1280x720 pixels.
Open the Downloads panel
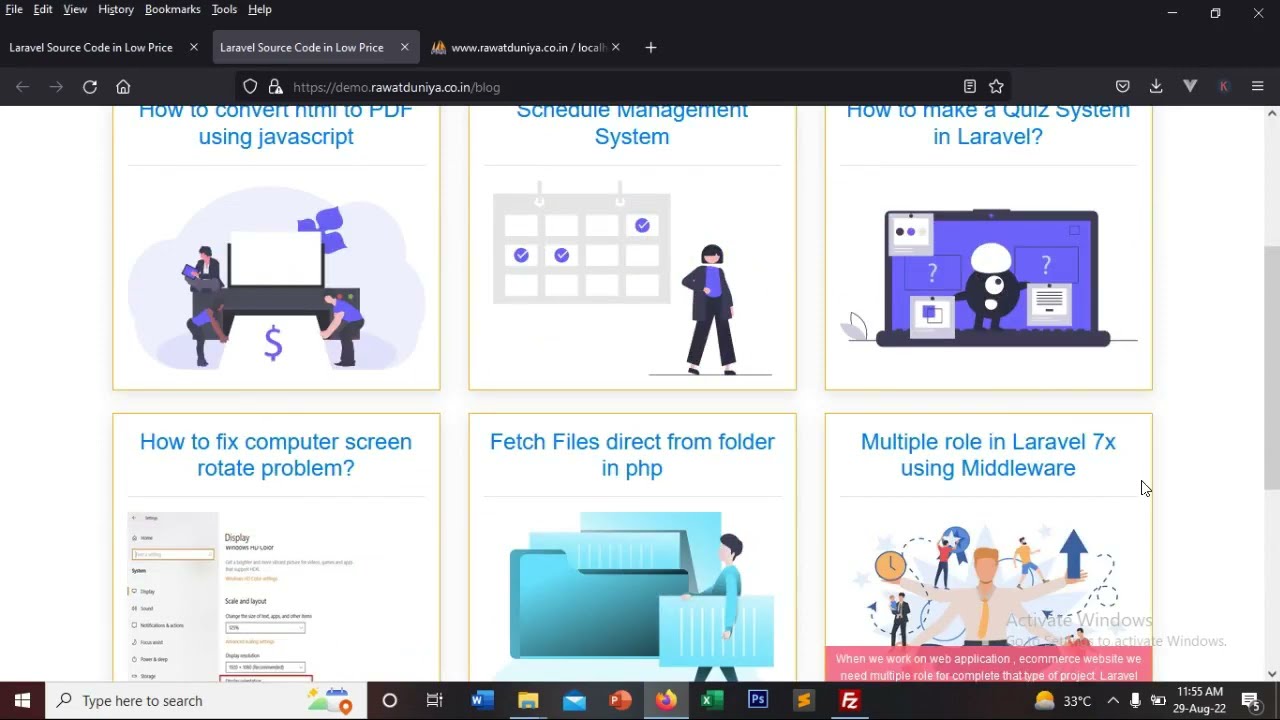pos(1156,87)
